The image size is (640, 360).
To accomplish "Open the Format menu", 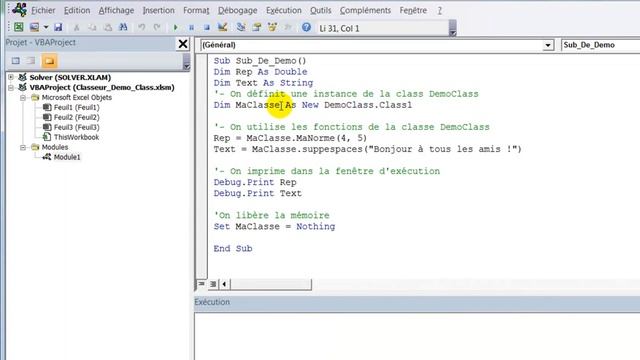I will [196, 10].
